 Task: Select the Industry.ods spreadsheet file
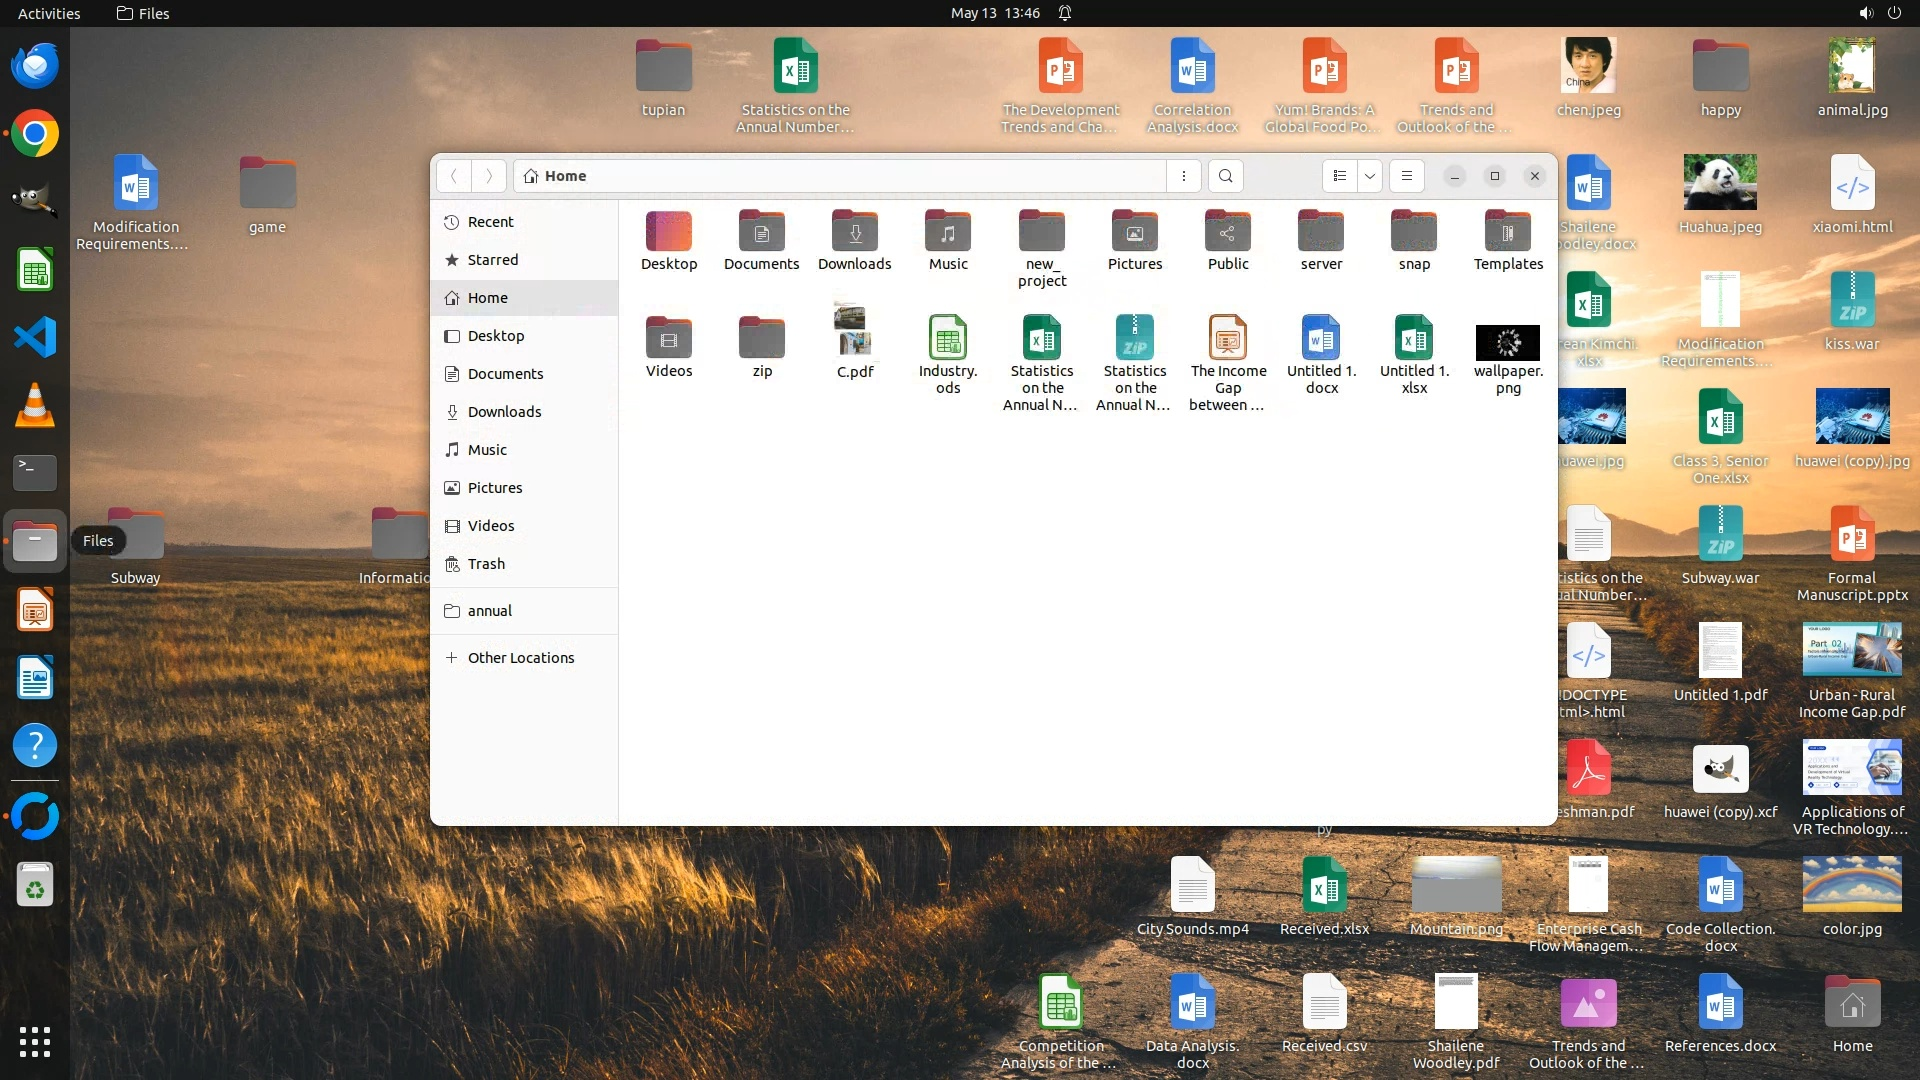coord(947,338)
